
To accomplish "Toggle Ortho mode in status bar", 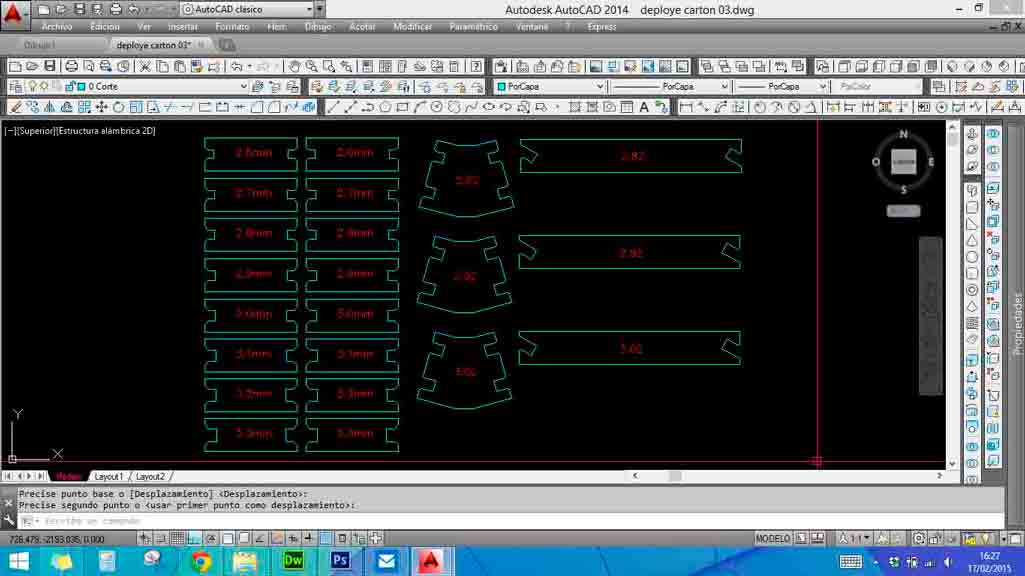I will pos(194,539).
